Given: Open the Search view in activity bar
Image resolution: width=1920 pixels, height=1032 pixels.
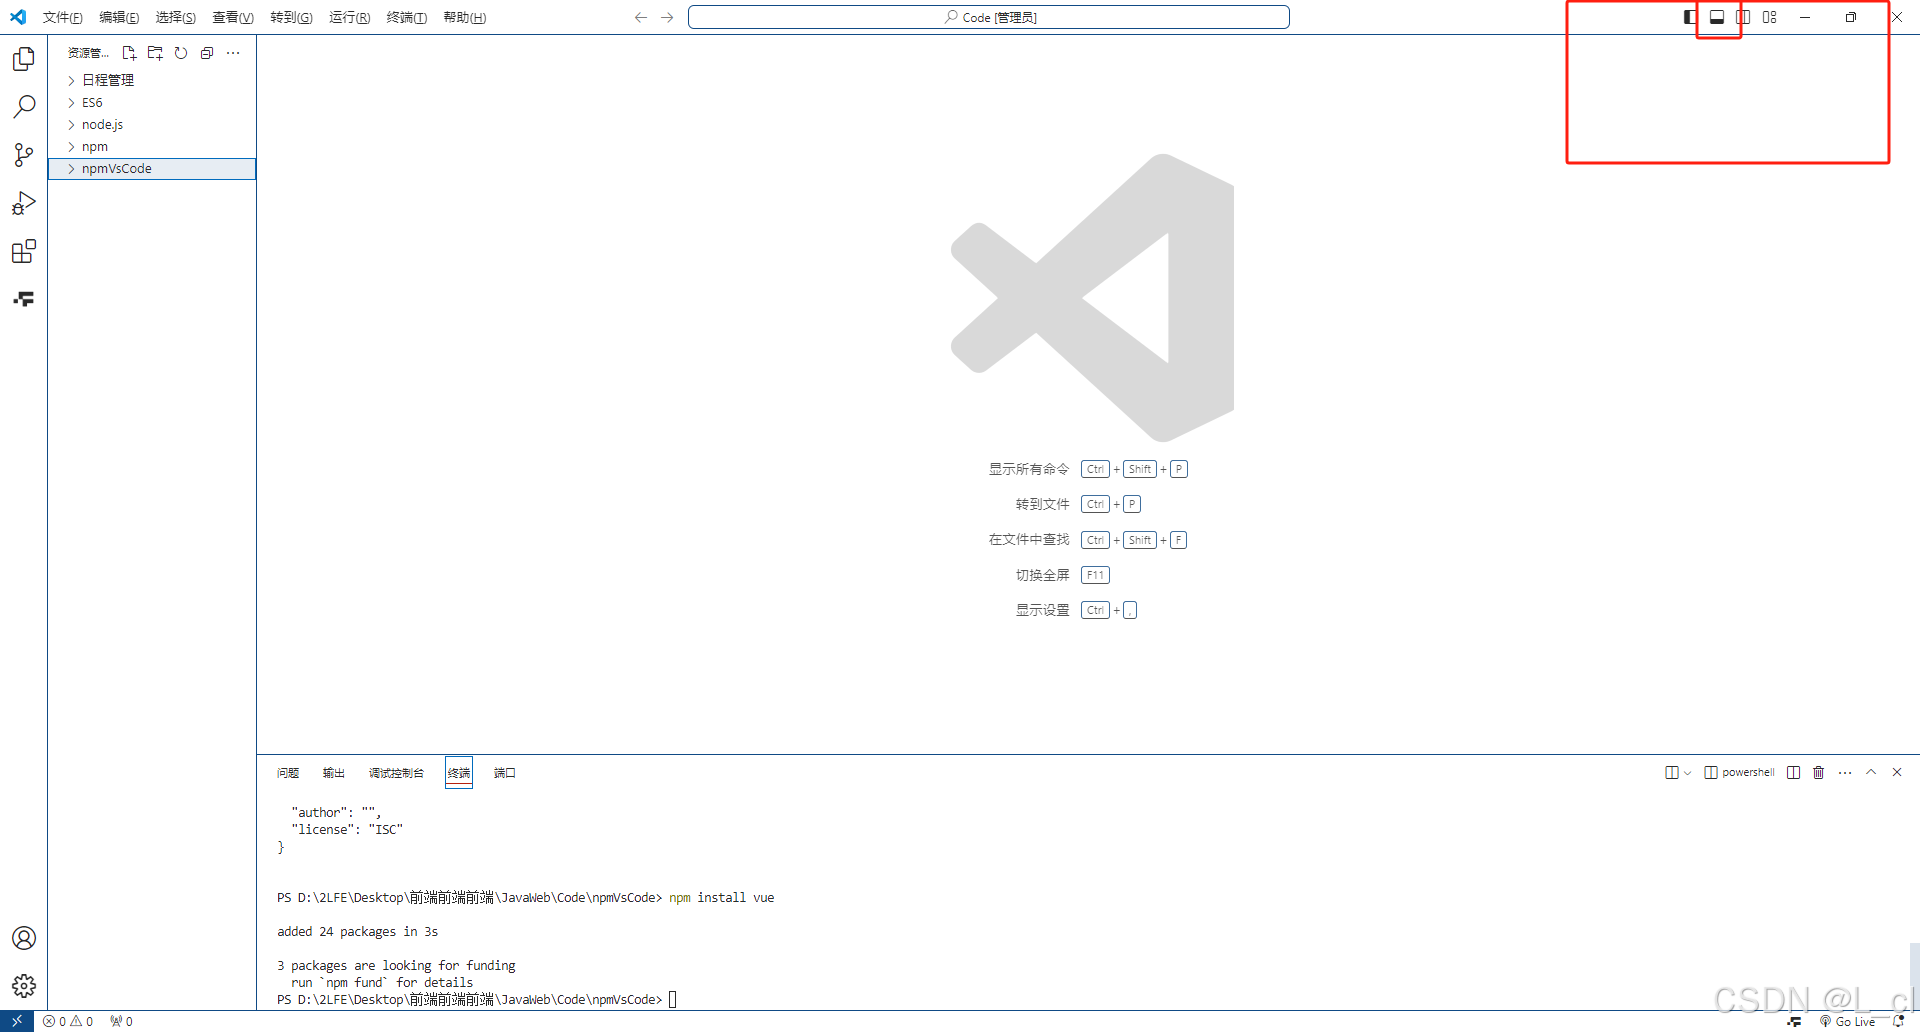Looking at the screenshot, I should 24,107.
